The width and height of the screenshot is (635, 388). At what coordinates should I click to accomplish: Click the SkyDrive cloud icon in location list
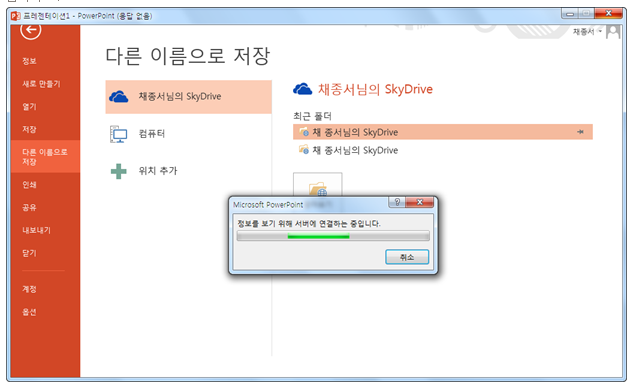pos(119,96)
